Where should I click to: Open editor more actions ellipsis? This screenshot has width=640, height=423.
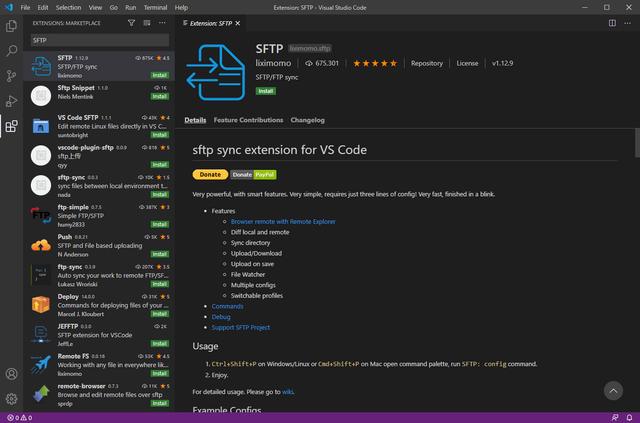pos(628,23)
